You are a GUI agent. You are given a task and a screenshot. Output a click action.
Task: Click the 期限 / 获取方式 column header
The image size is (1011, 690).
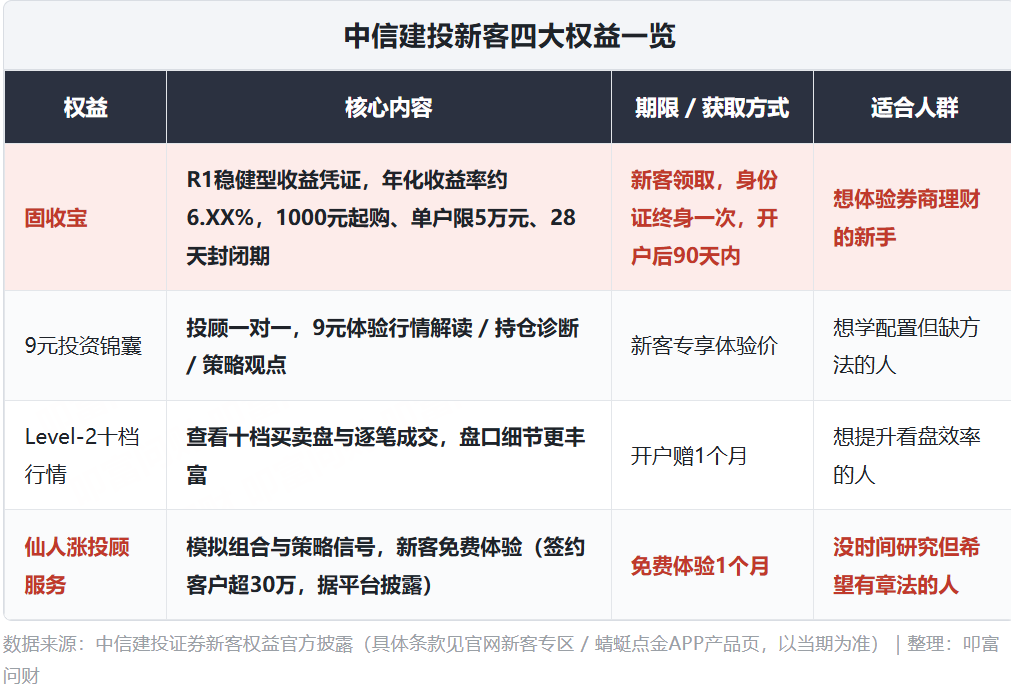click(712, 107)
